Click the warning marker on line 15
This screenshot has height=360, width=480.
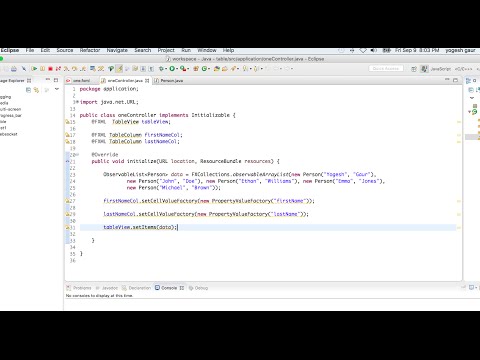(x=67, y=122)
